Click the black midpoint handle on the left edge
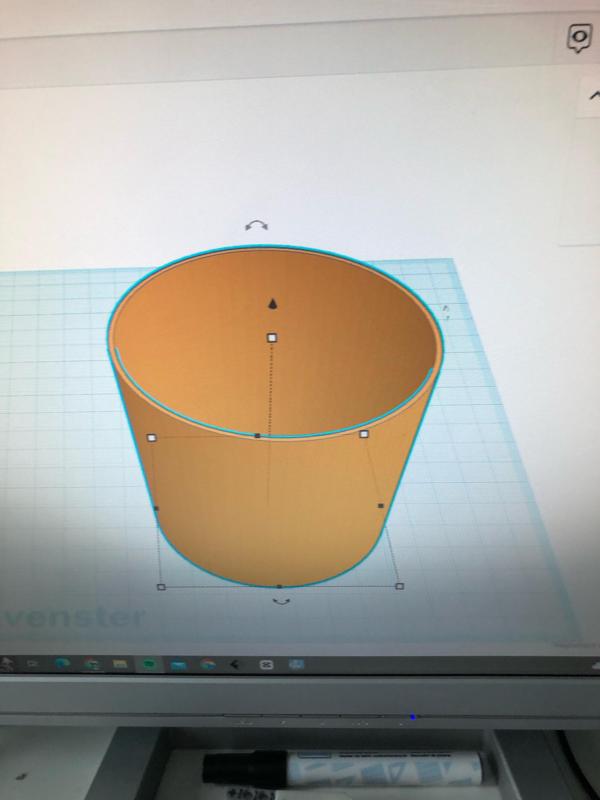Screen dimensions: 600x800 coord(156,508)
